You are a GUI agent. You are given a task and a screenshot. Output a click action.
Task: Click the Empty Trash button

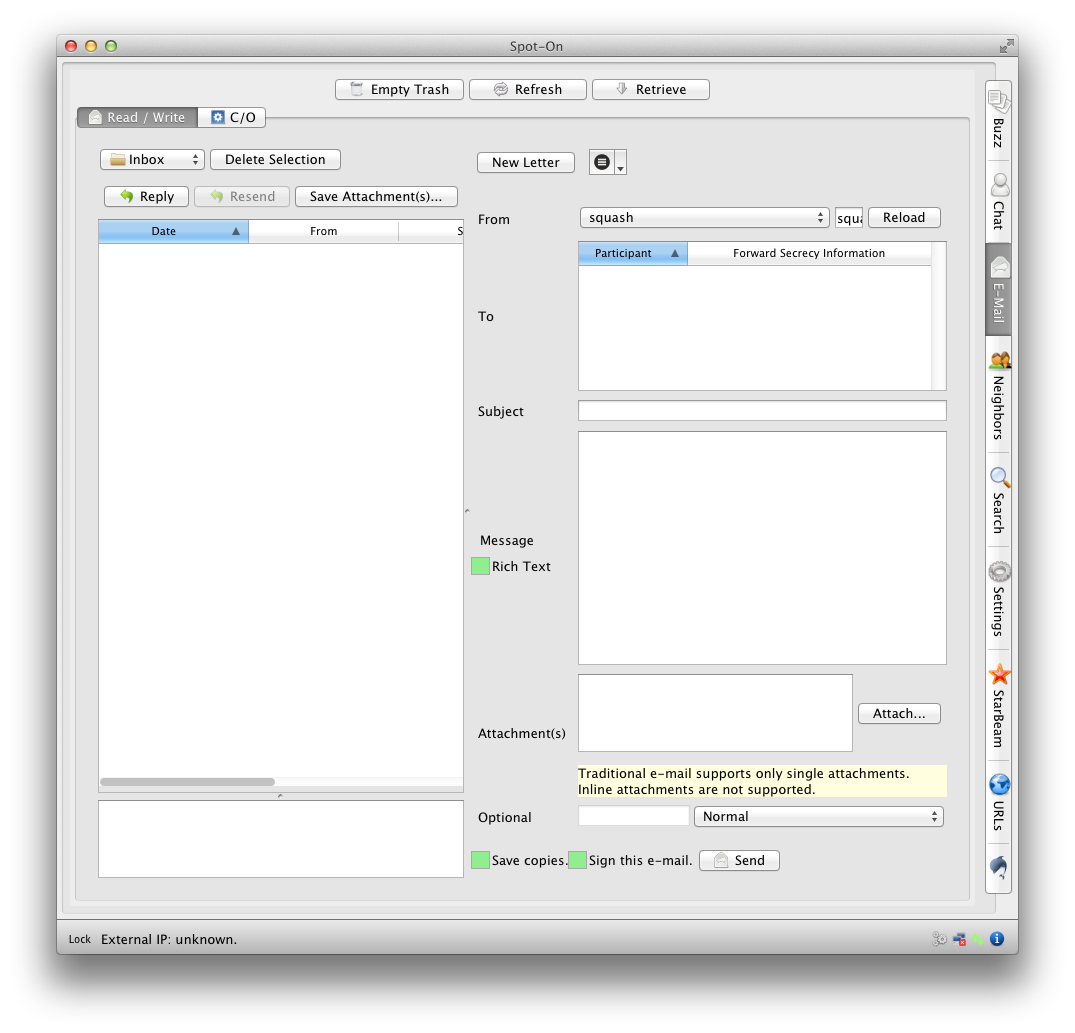click(399, 90)
